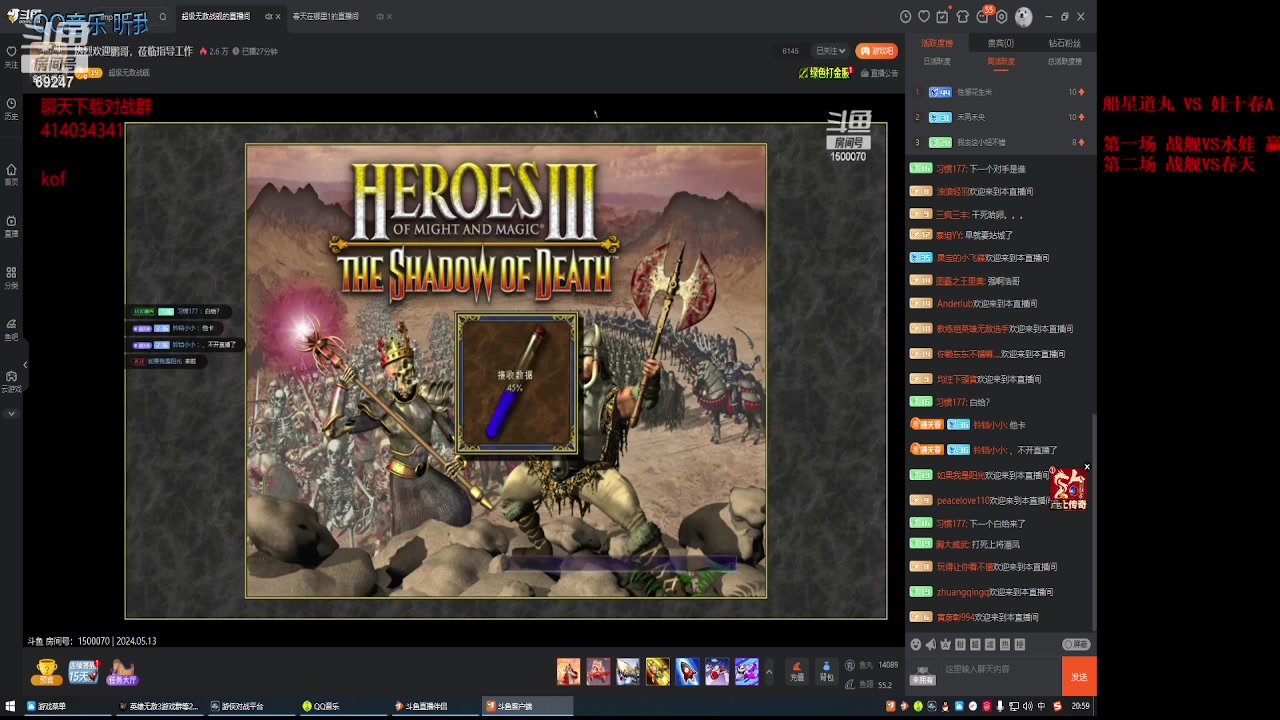Open Windows Start button
1280x720 pixels.
tap(9, 706)
